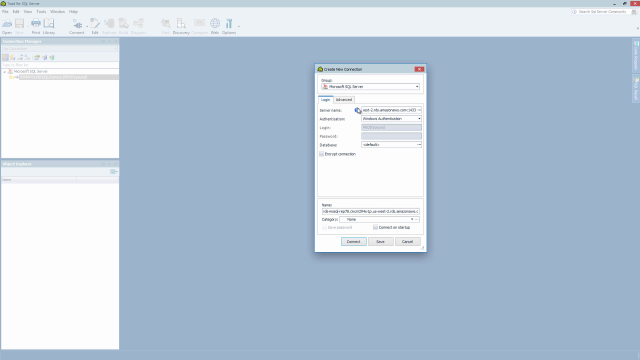Select the Microsoft SQL Server tree item
Screen dimensions: 640x360
click(x=31, y=71)
